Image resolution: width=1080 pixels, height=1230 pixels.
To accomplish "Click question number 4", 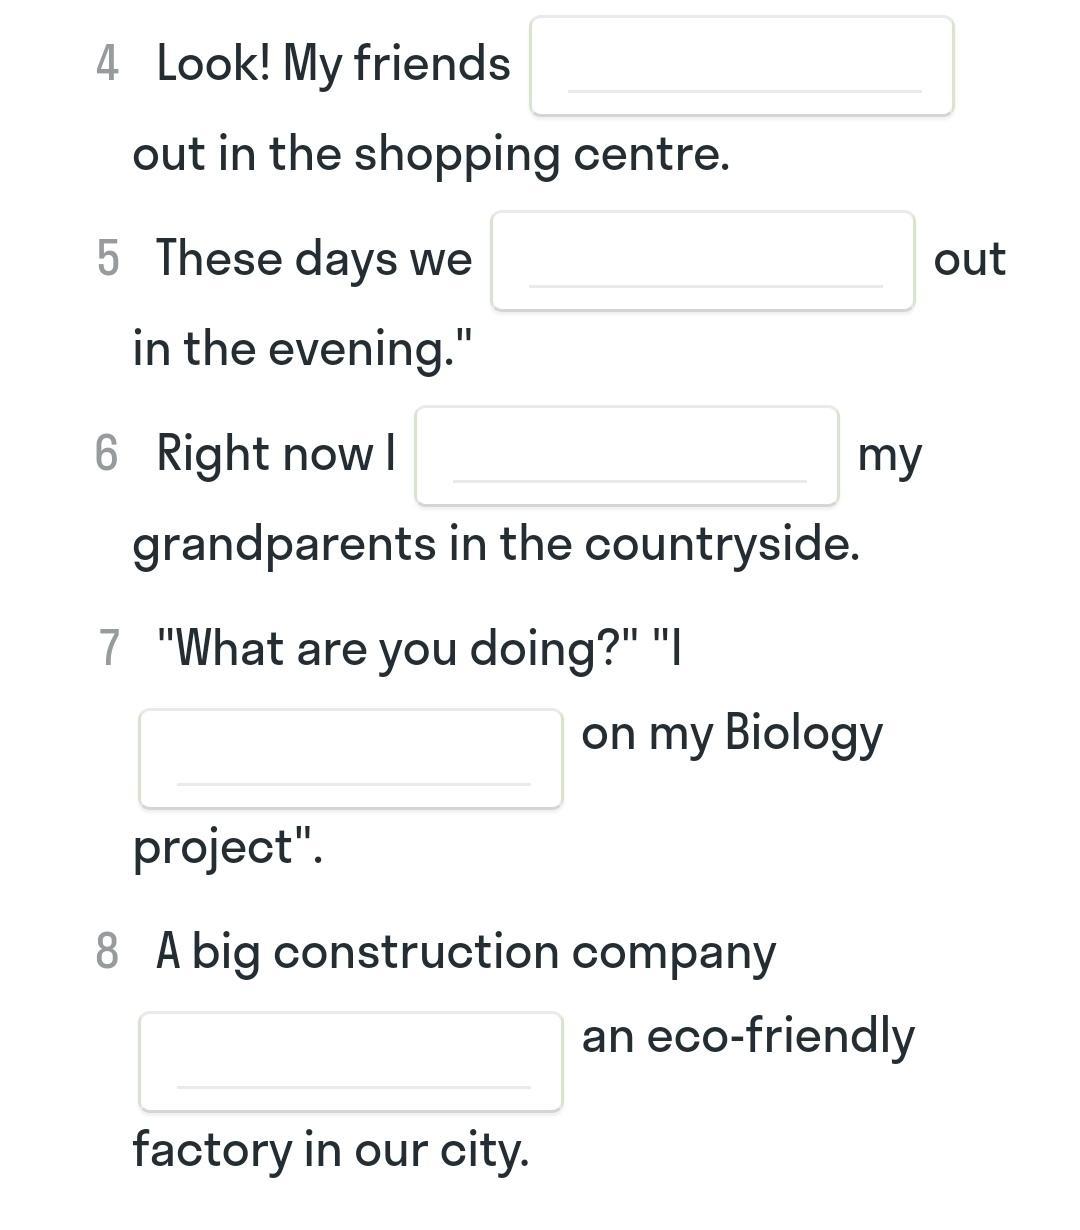I will 107,65.
